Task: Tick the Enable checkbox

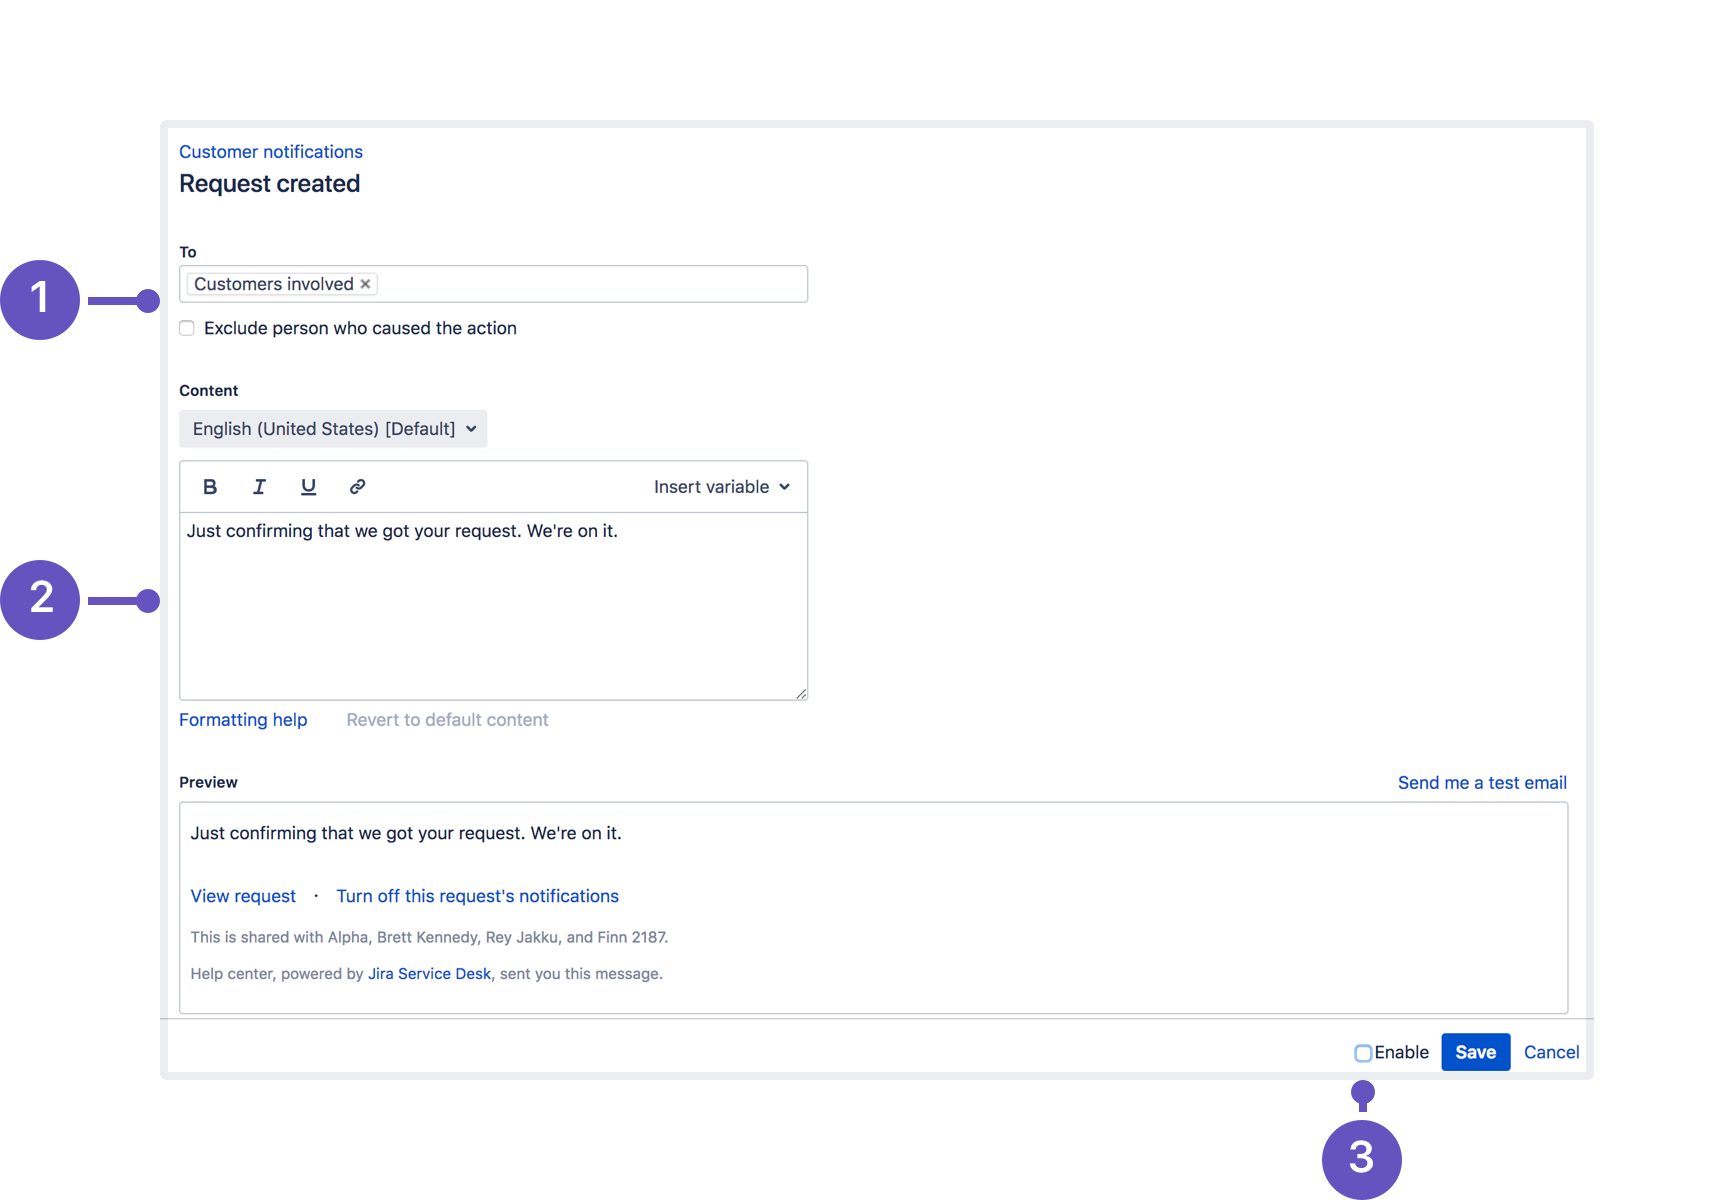Action: [x=1362, y=1053]
